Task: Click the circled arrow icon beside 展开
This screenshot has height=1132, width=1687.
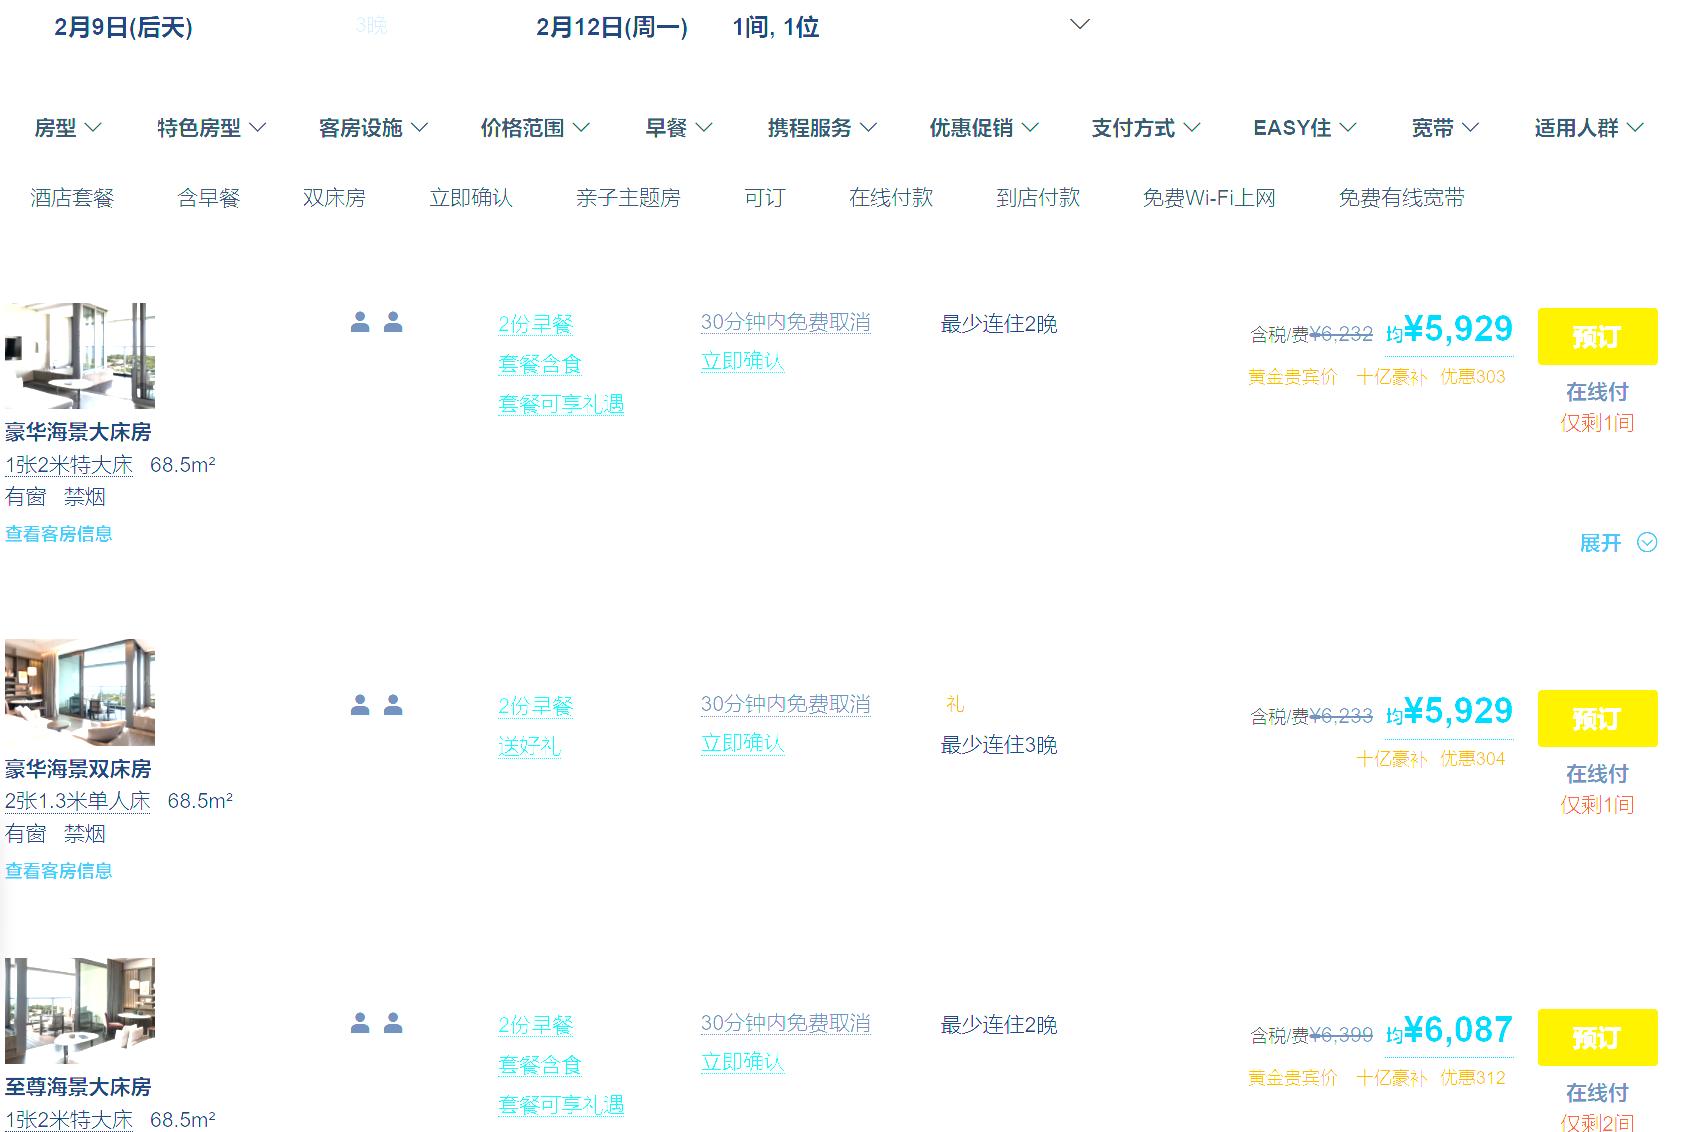Action: (1646, 543)
